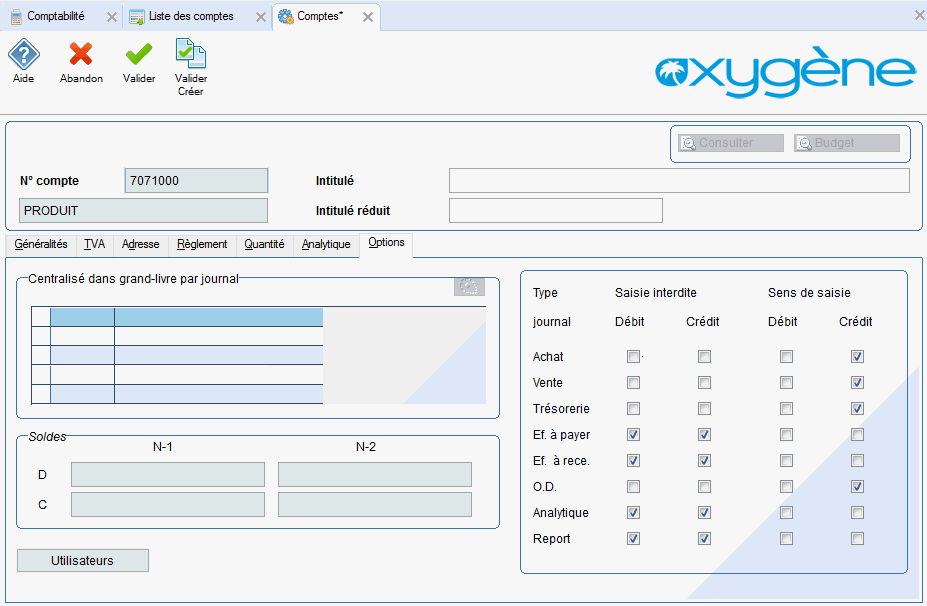
Task: Click the Utilisateurs button
Action: point(83,561)
